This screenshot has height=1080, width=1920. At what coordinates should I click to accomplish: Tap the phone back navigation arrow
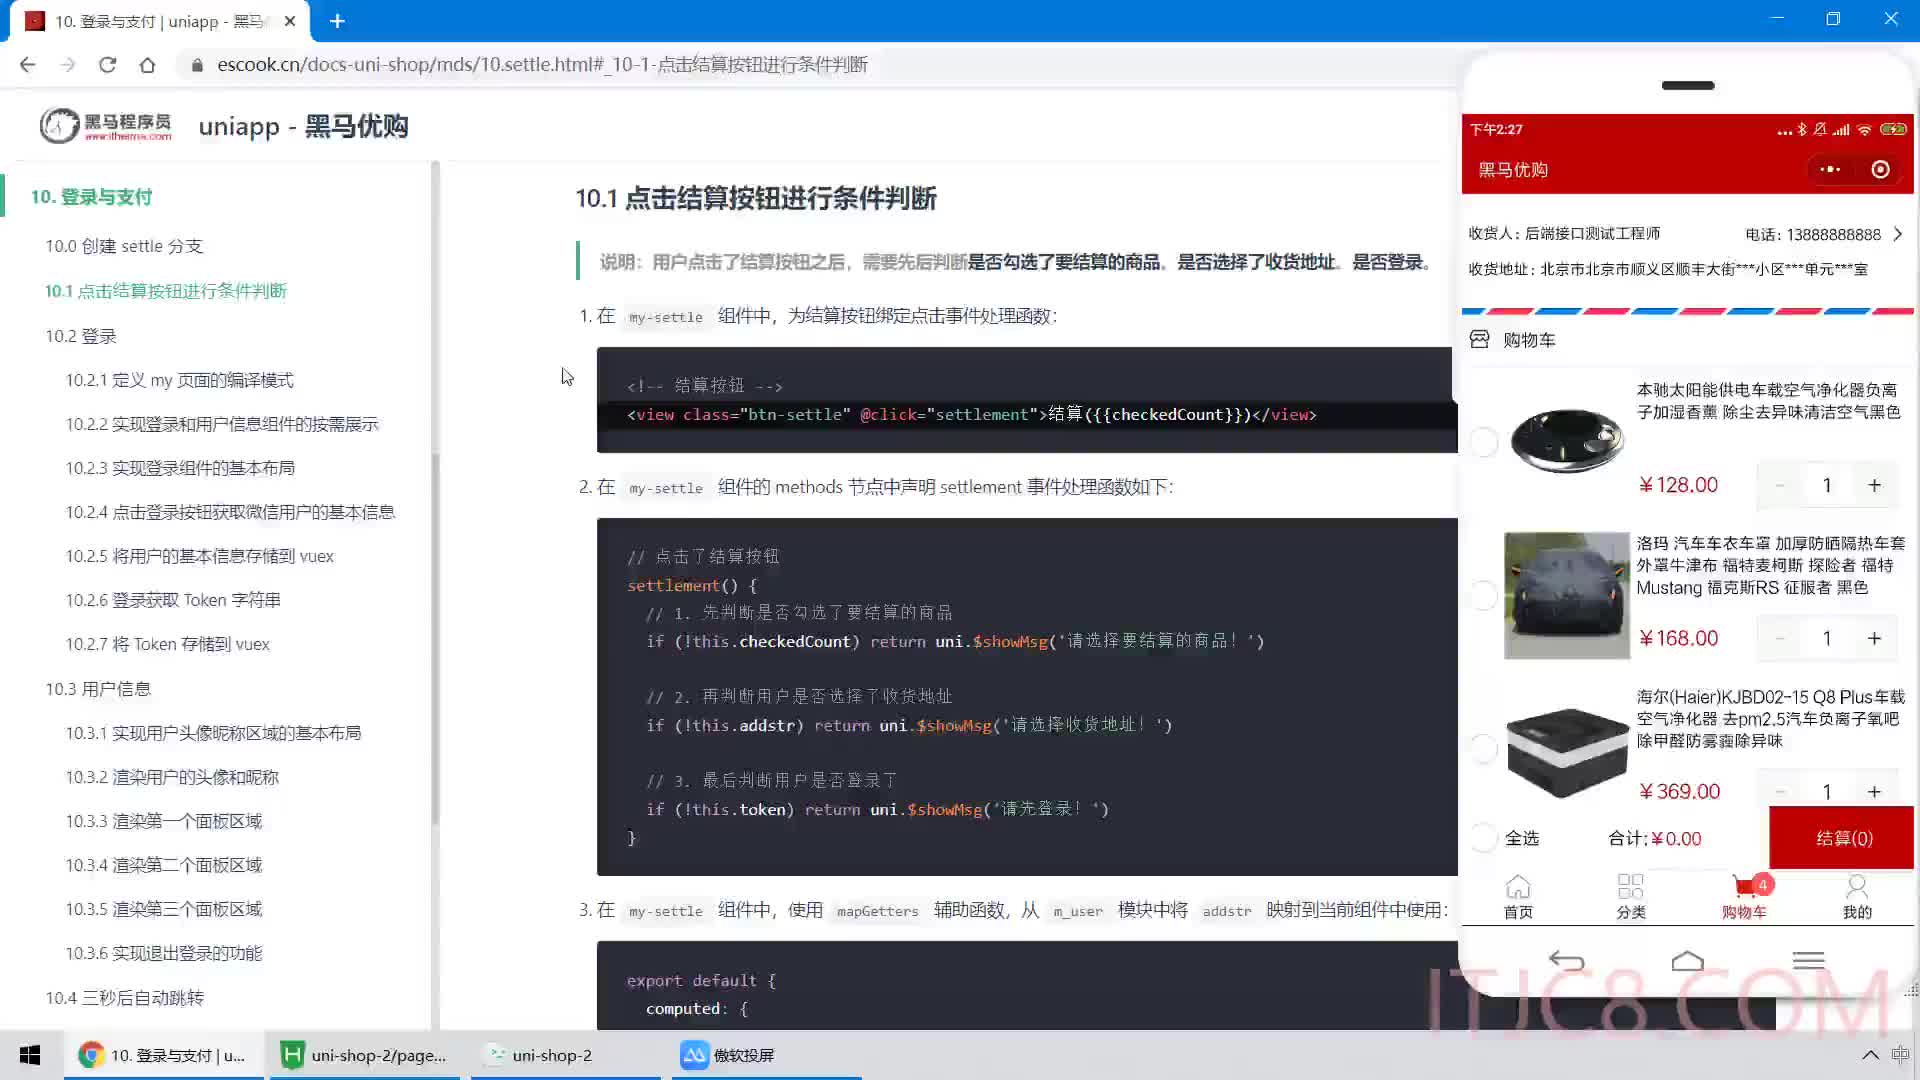pos(1567,961)
